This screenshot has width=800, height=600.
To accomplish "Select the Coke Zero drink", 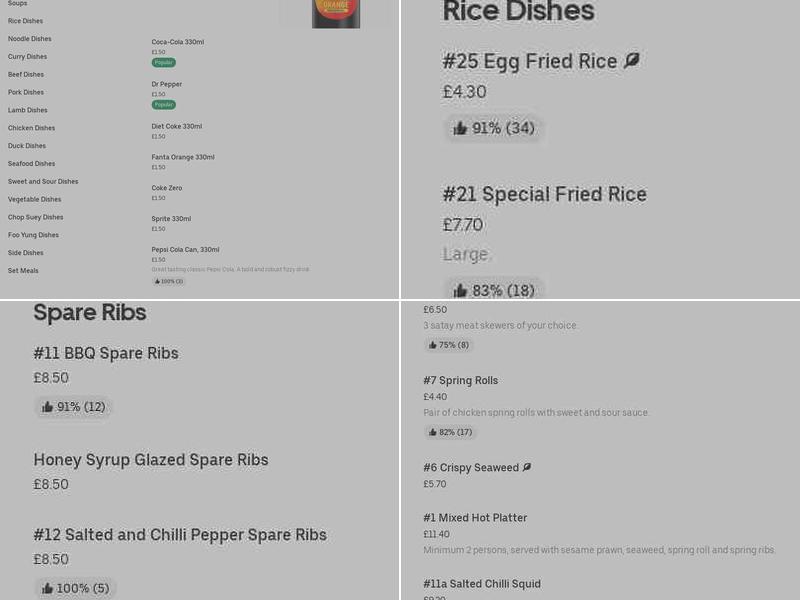I will coord(166,188).
